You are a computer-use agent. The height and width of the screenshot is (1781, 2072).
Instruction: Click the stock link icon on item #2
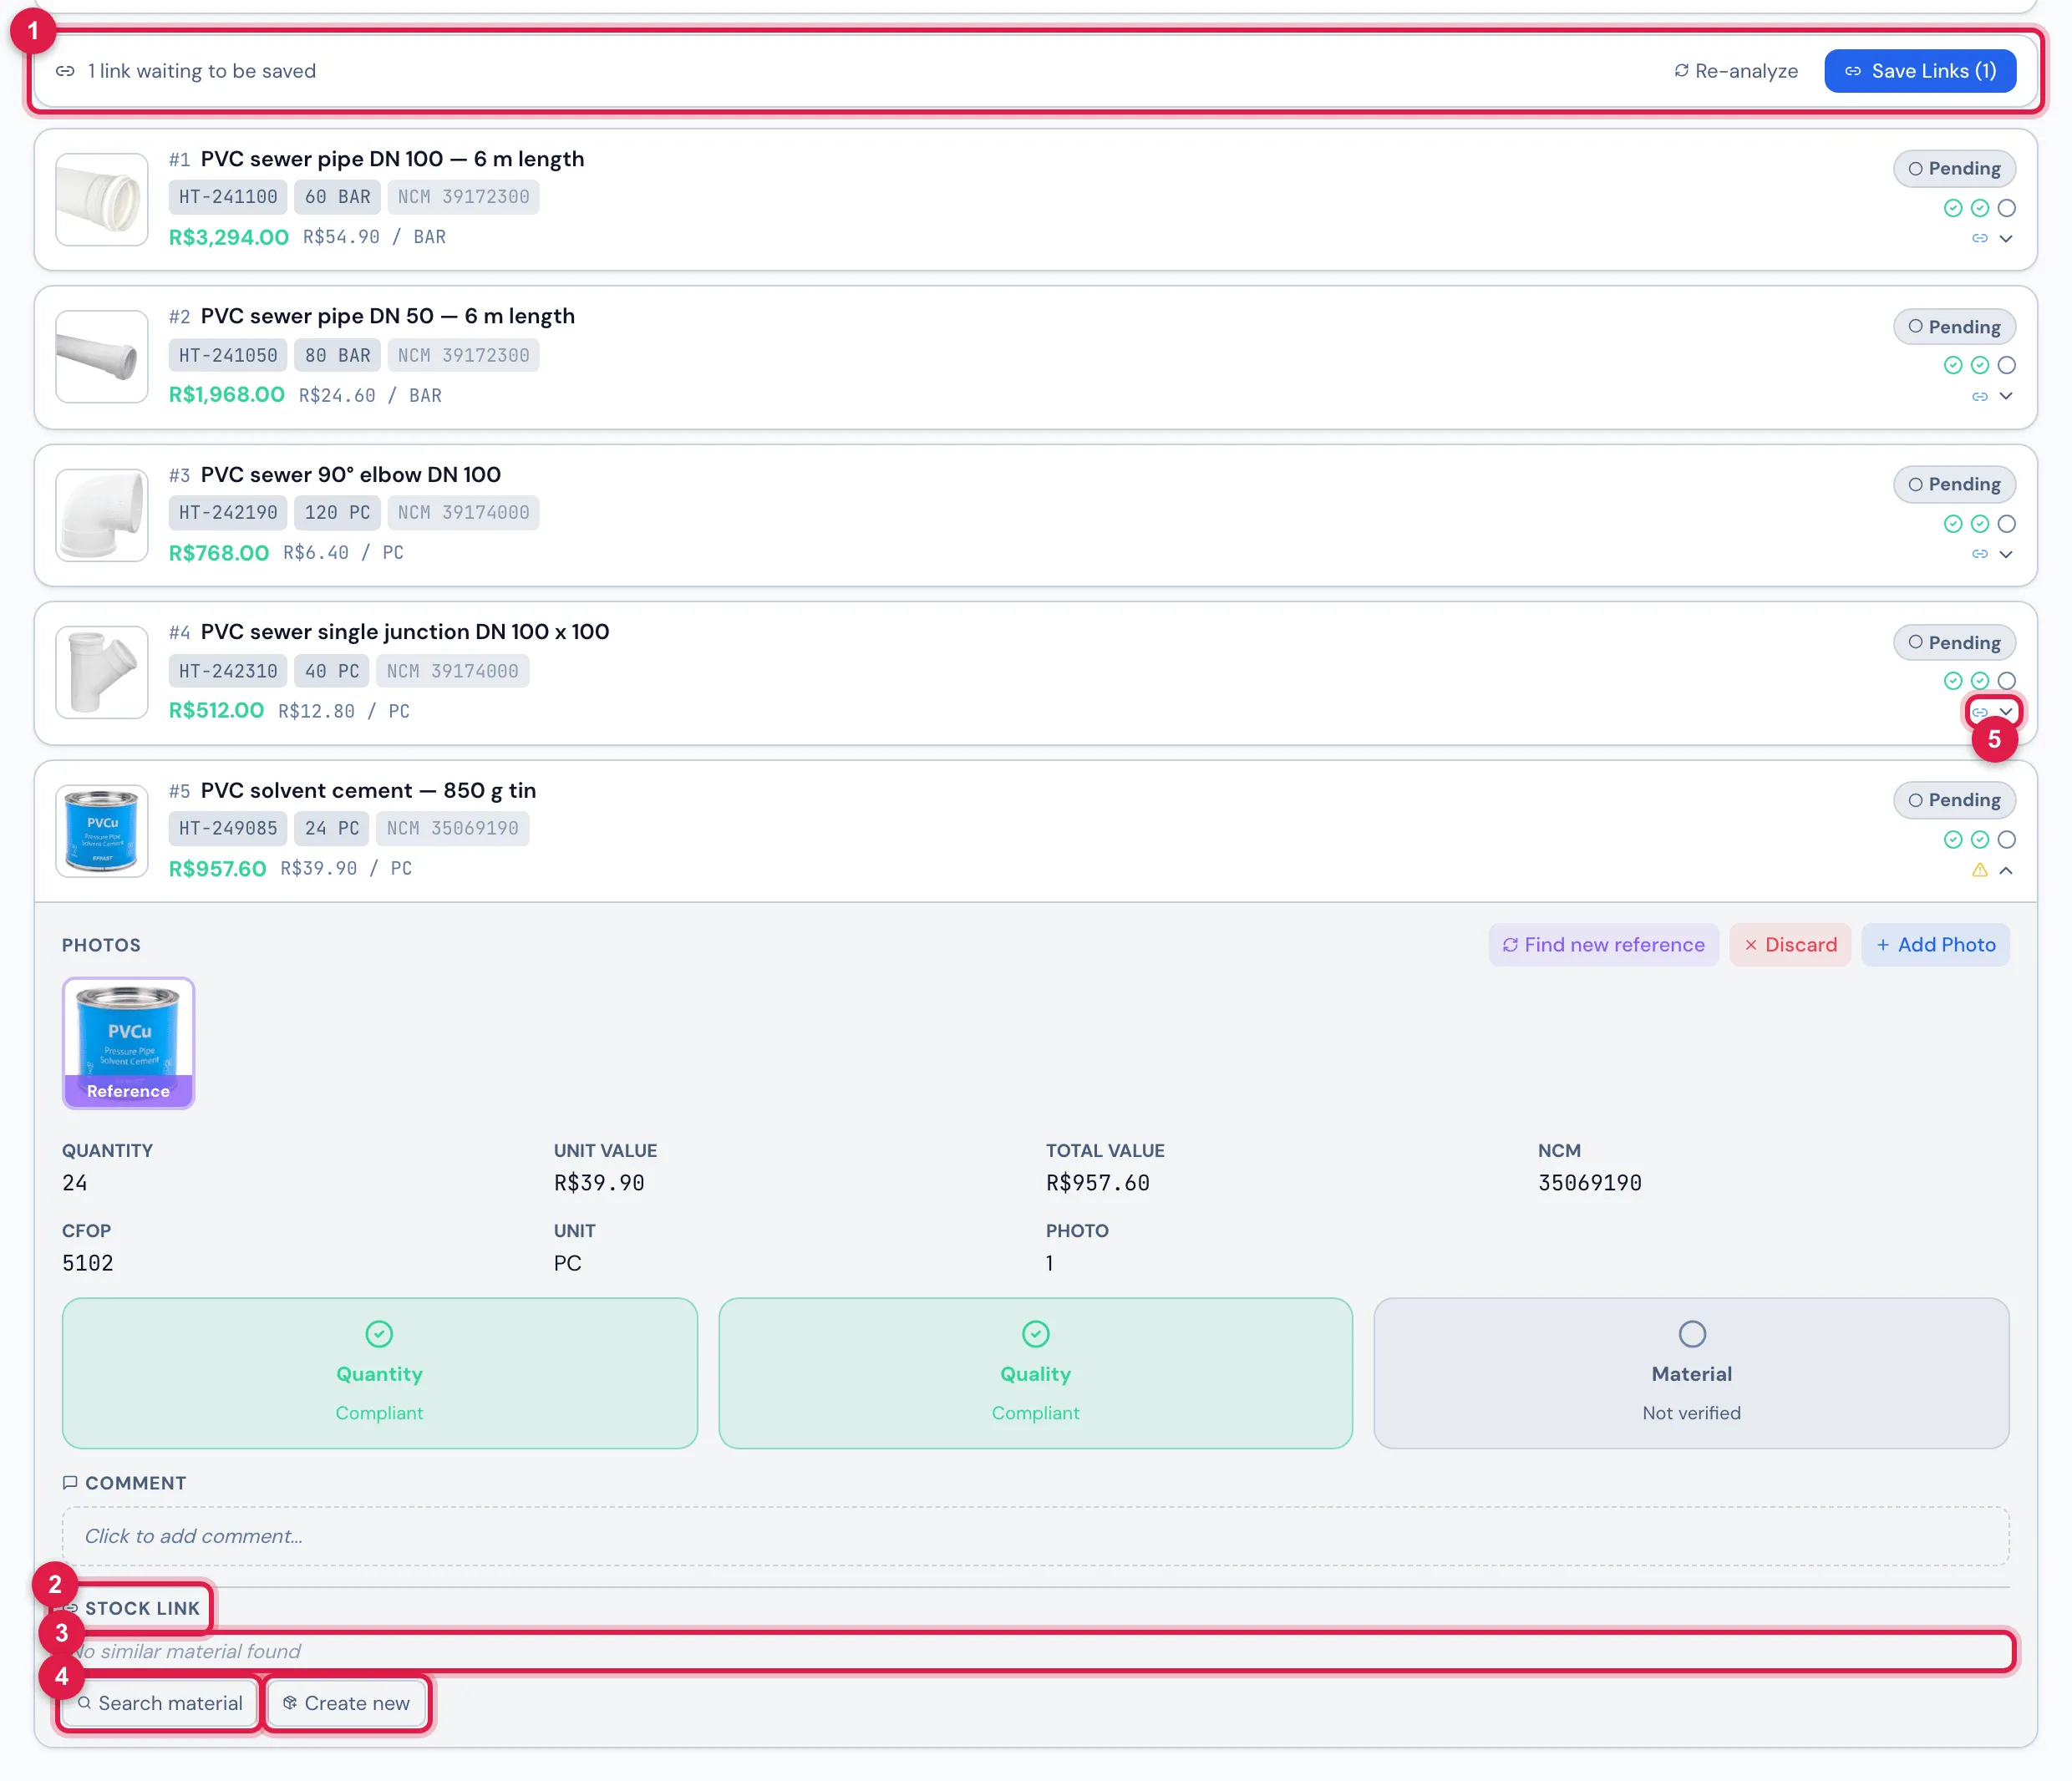click(x=1979, y=396)
